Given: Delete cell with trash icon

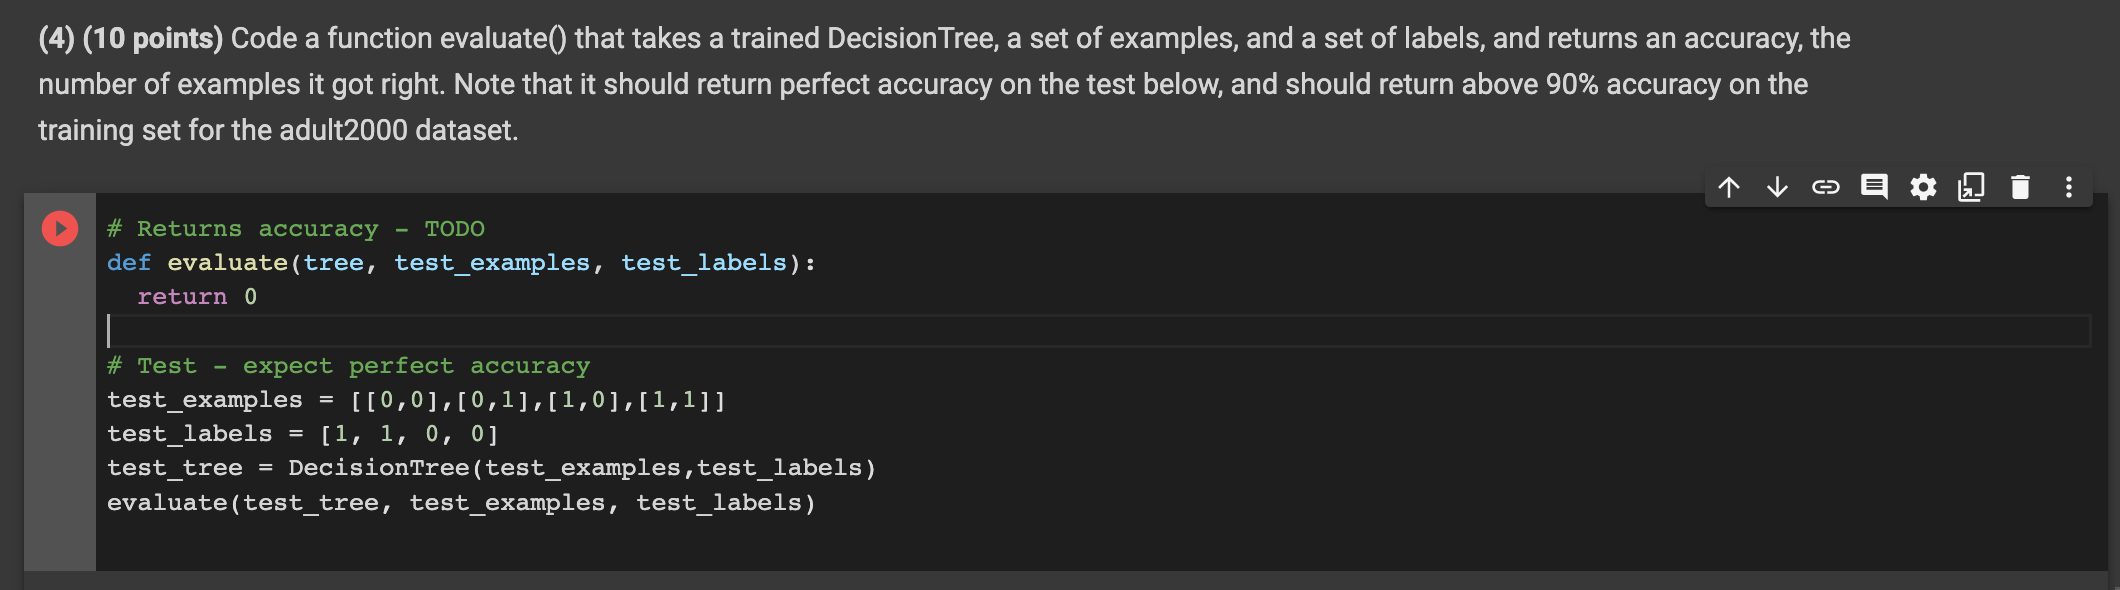Looking at the screenshot, I should [2020, 187].
